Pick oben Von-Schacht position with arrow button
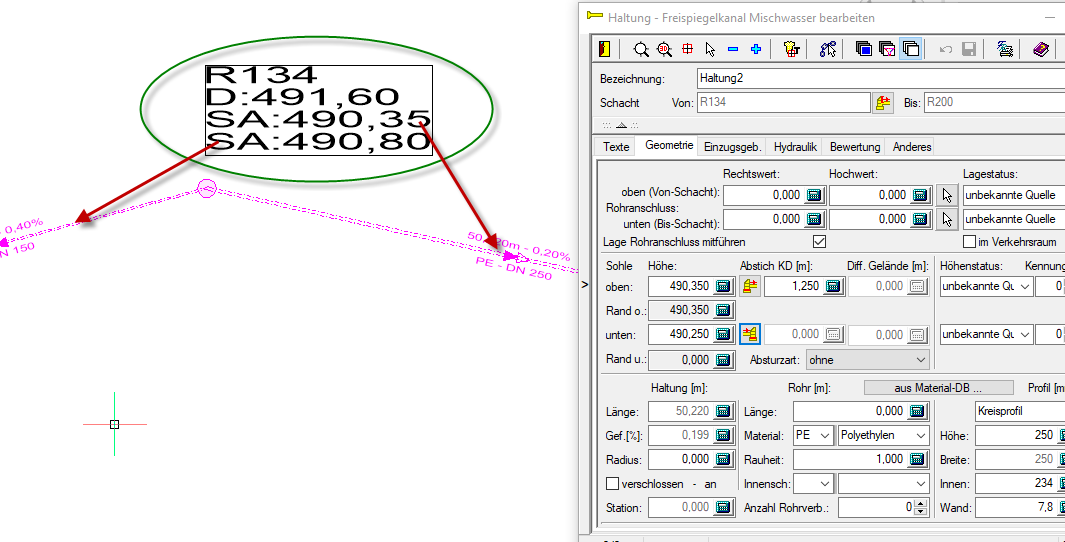This screenshot has height=542, width=1065. [949, 195]
